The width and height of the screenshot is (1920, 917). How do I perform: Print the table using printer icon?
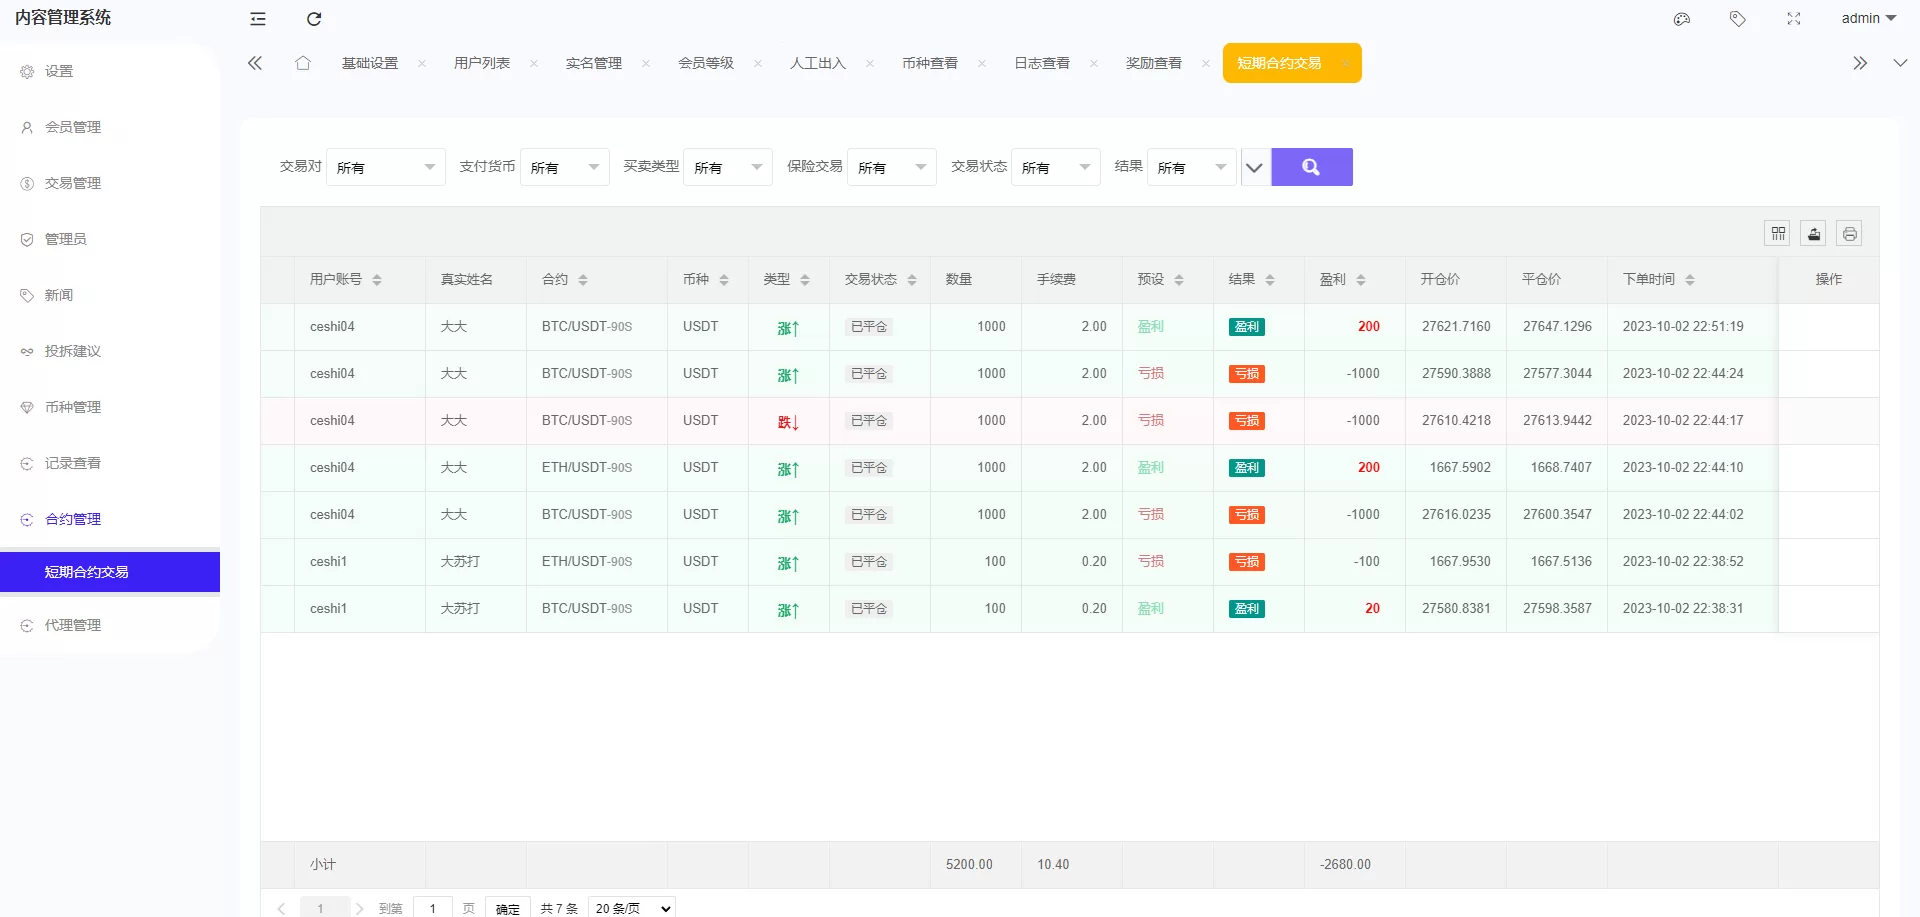coord(1850,234)
